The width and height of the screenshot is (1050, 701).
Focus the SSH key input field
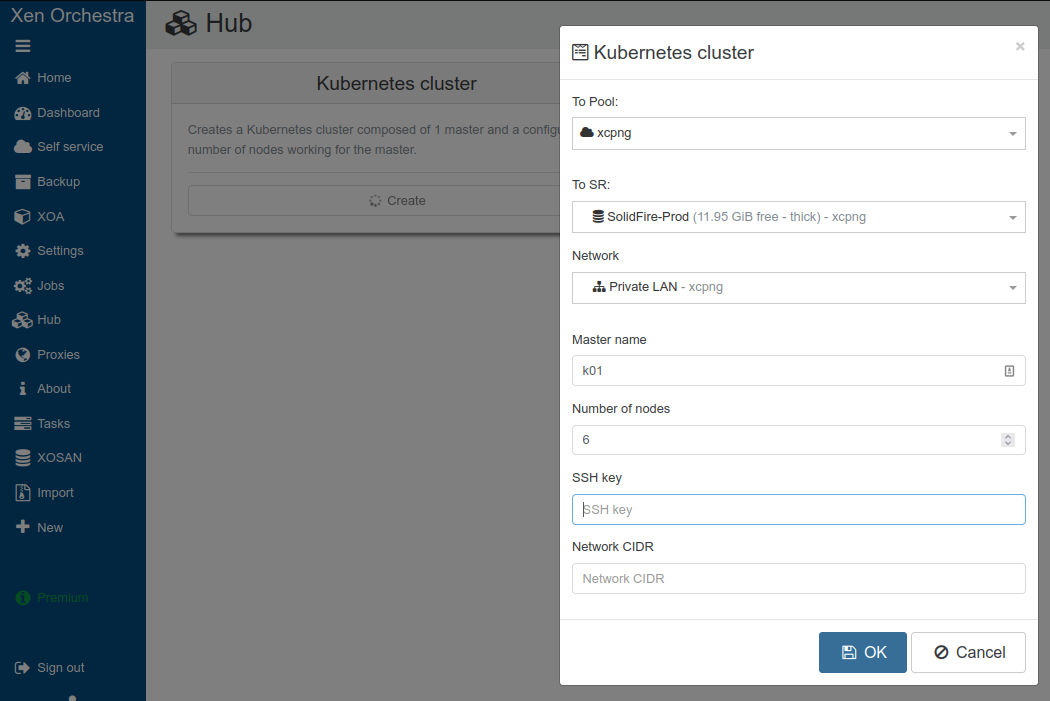[x=798, y=510]
